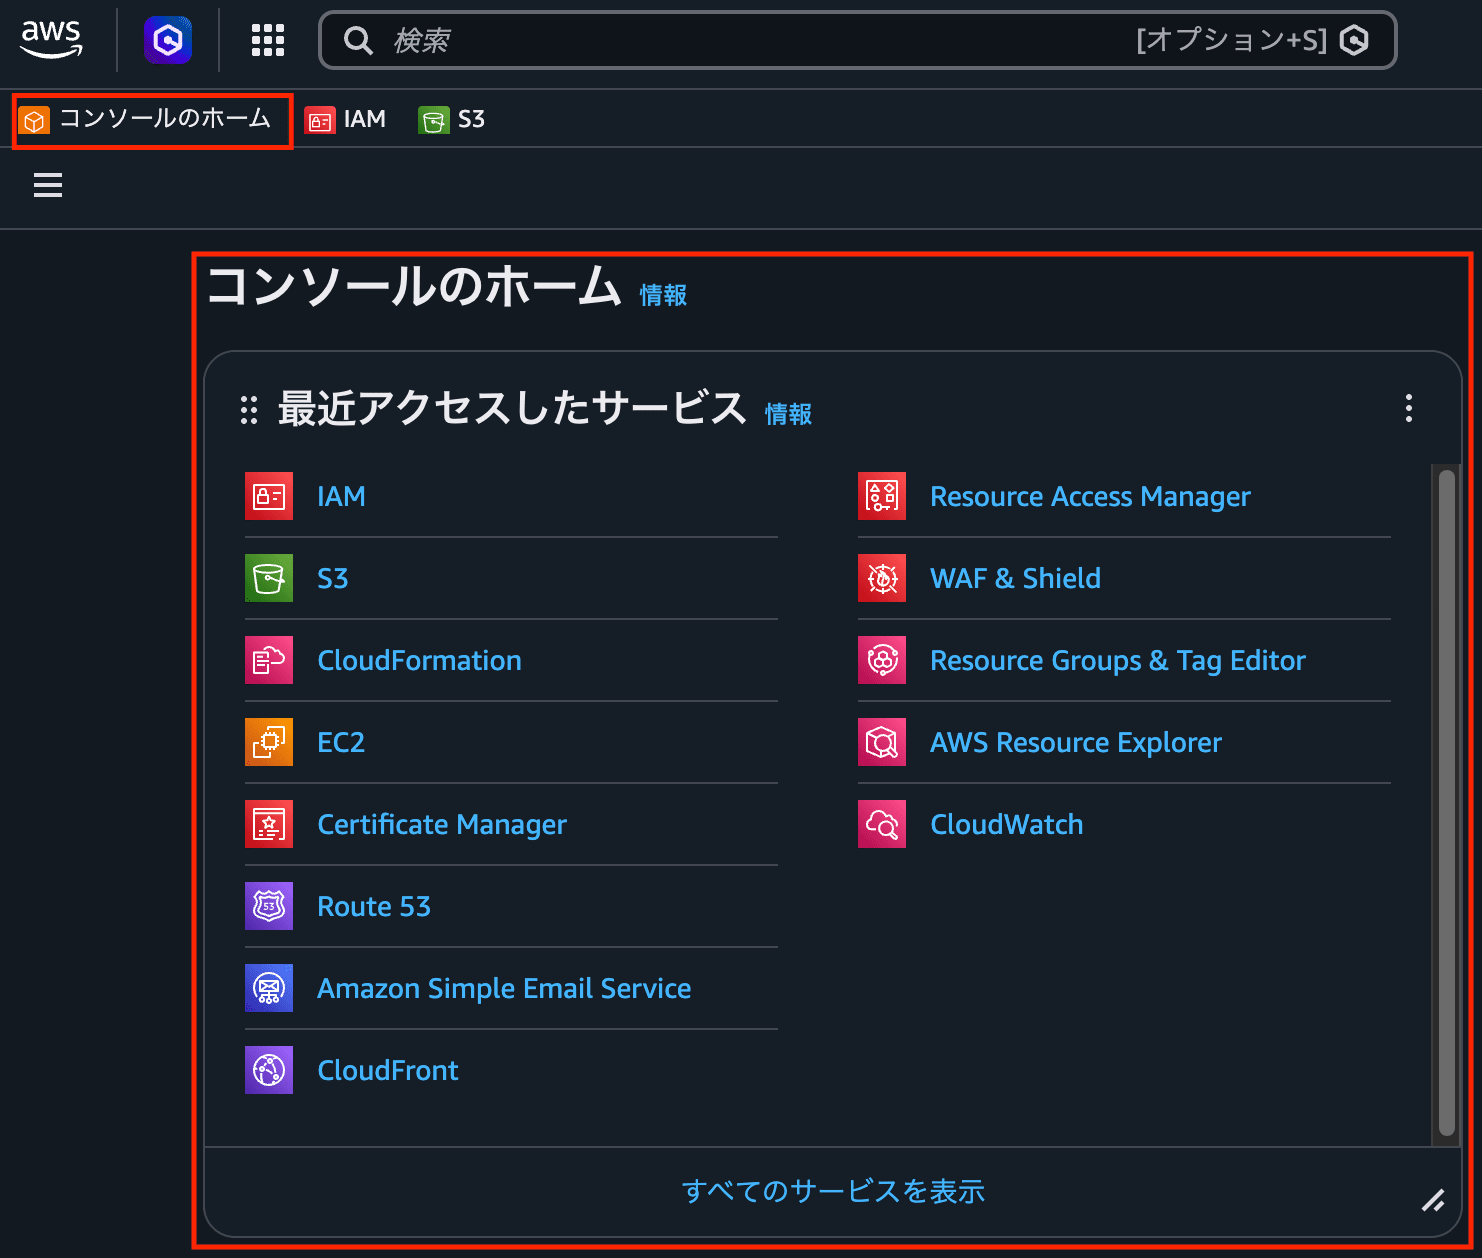Click the EC2 service icon

[x=268, y=742]
